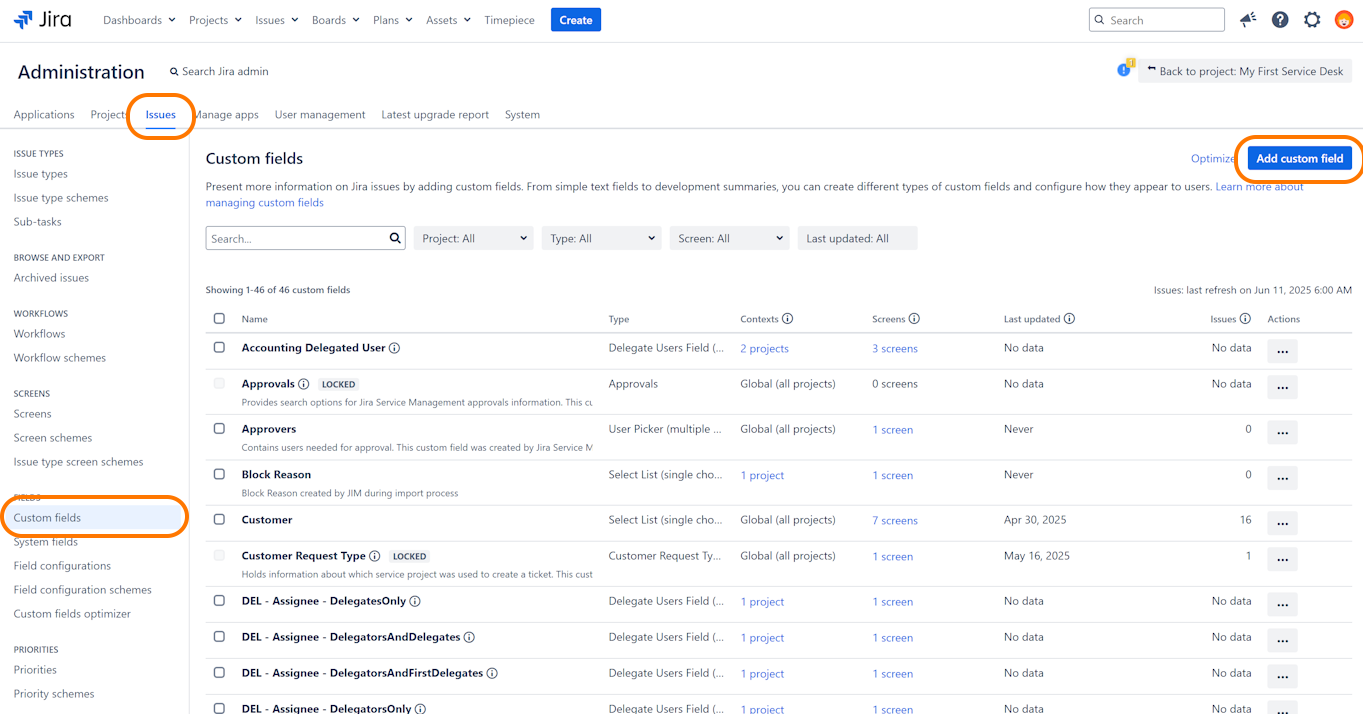Open actions menu for Customer field
Screen dimensions: 1363x714
tap(1282, 523)
